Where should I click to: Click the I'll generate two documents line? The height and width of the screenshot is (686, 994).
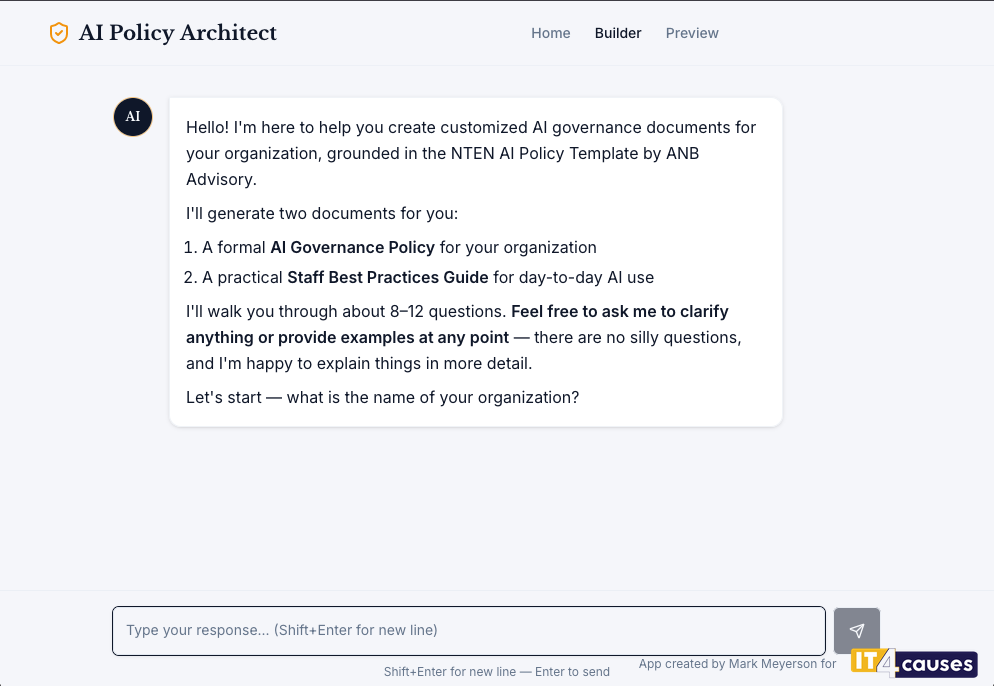(x=322, y=213)
